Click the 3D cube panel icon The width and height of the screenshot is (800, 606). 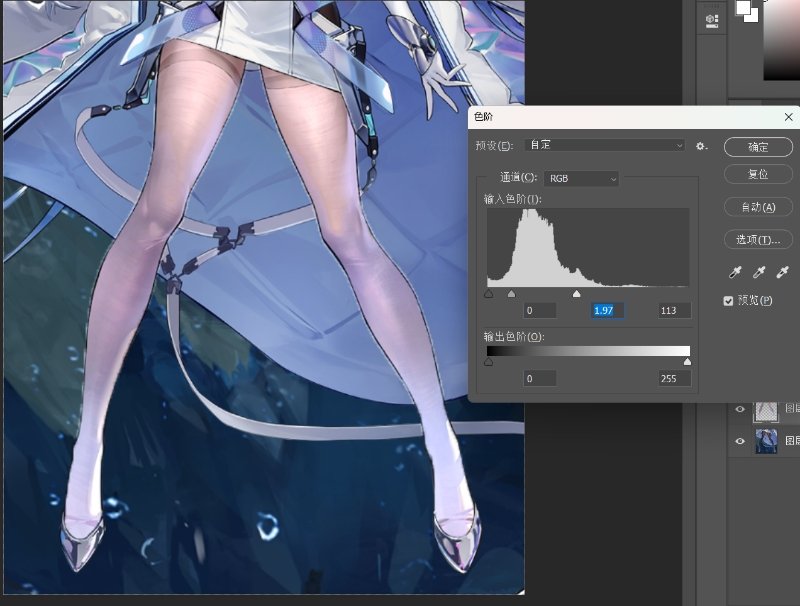pyautogui.click(x=712, y=21)
